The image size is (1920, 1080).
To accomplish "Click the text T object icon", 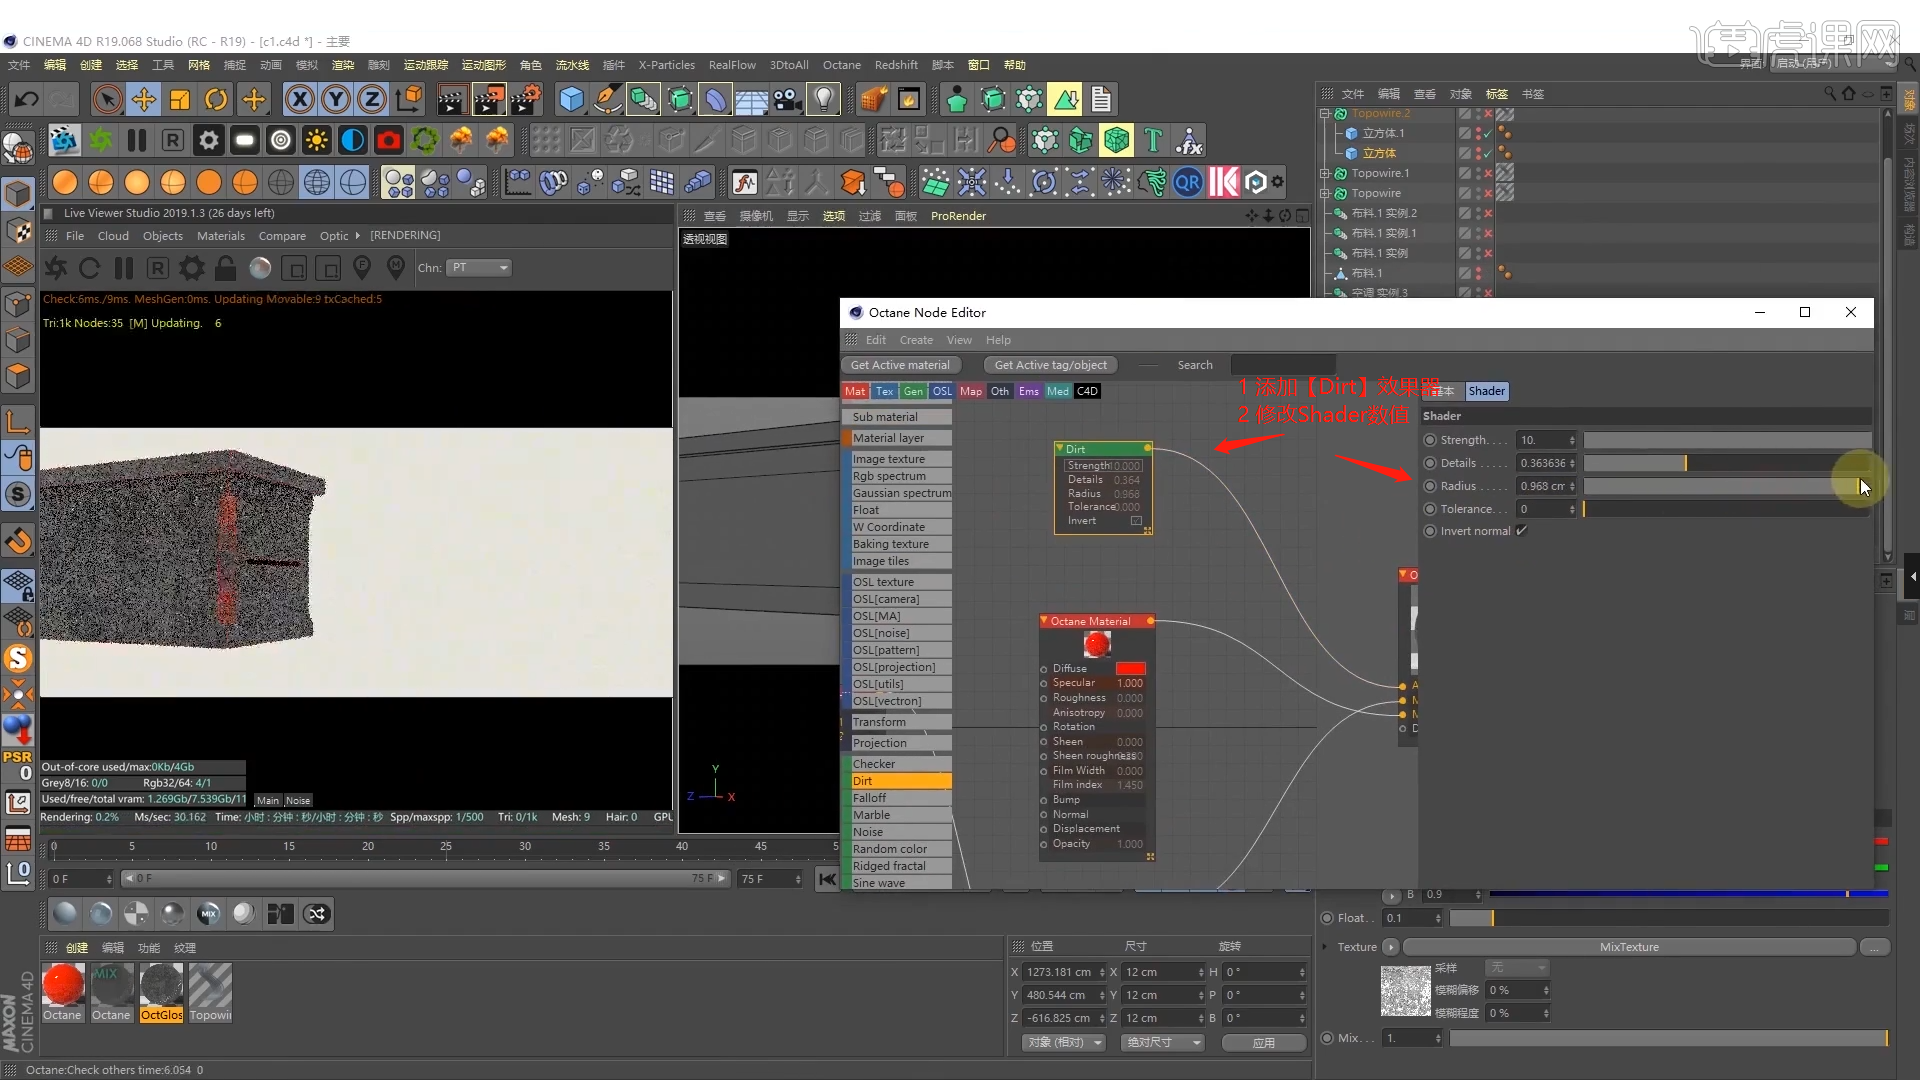I will tap(1153, 141).
